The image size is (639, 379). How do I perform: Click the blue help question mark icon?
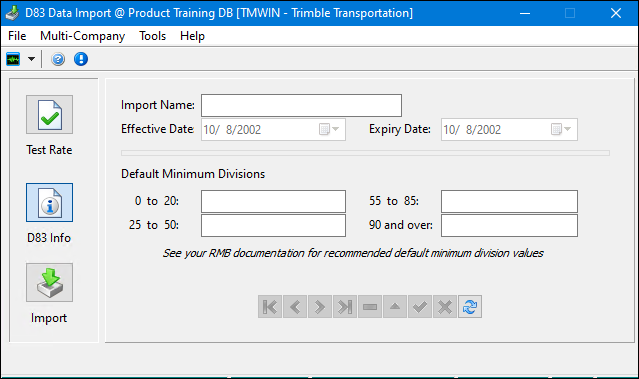coord(58,59)
